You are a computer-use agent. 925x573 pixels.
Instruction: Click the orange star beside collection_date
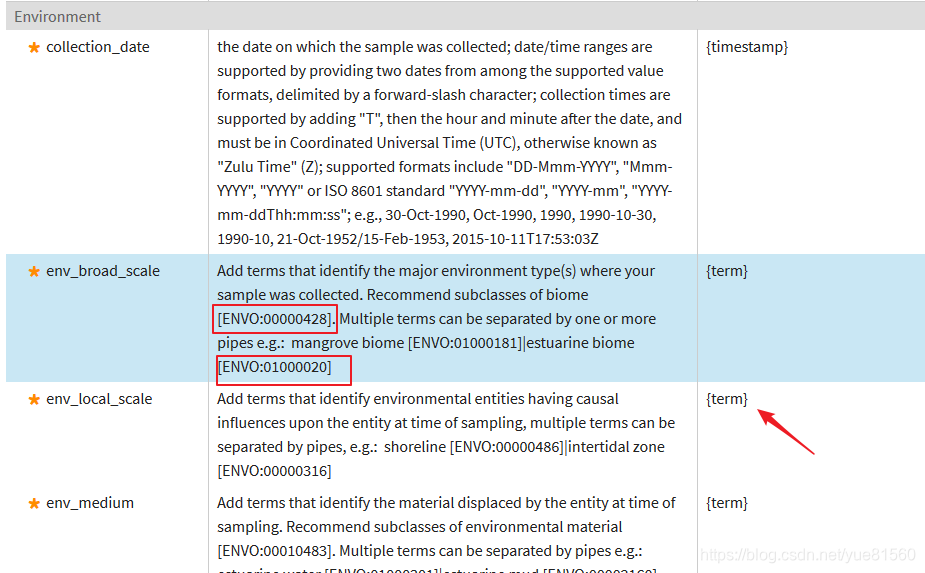(x=34, y=47)
